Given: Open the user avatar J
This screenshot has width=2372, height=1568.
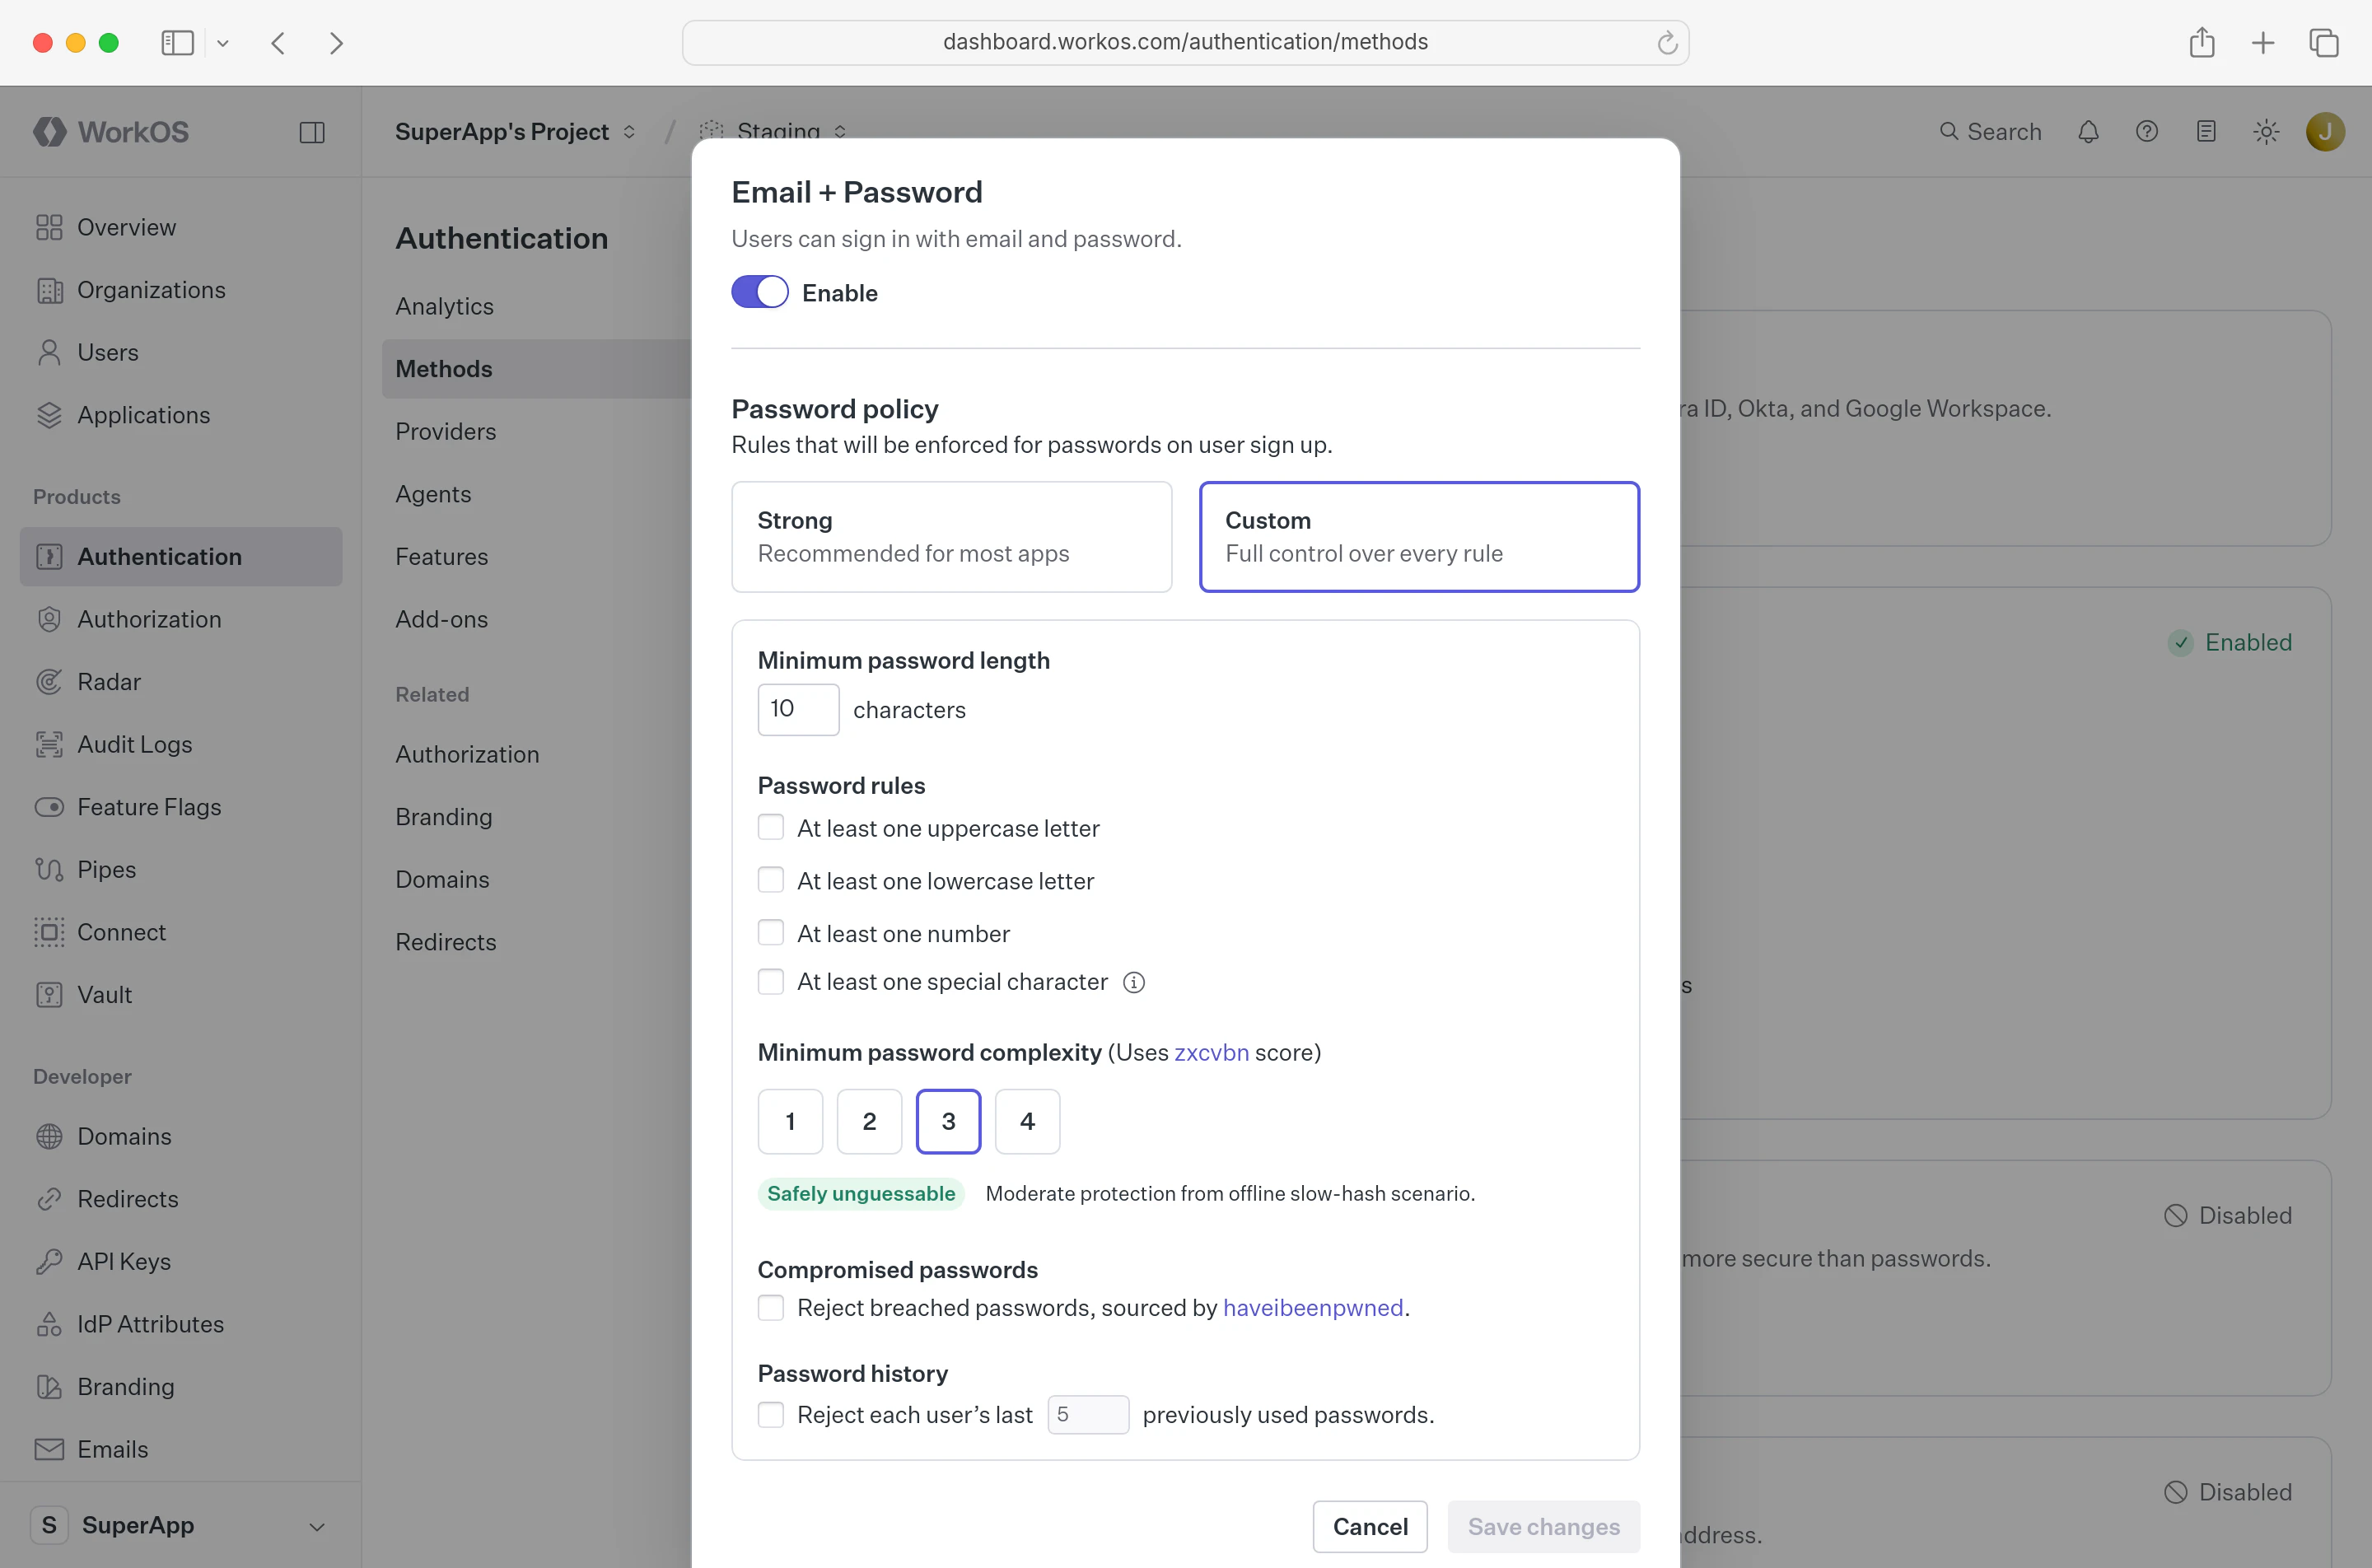Looking at the screenshot, I should 2325,132.
